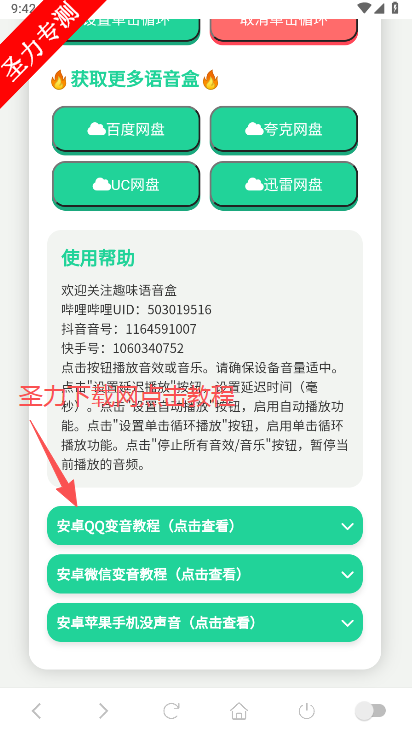Click the cloud icon on 夸克网盘

coord(254,129)
